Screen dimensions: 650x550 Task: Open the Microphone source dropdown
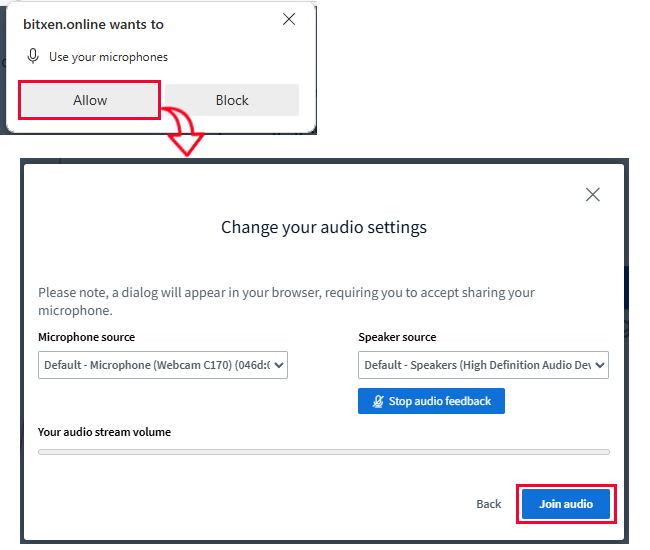[164, 365]
